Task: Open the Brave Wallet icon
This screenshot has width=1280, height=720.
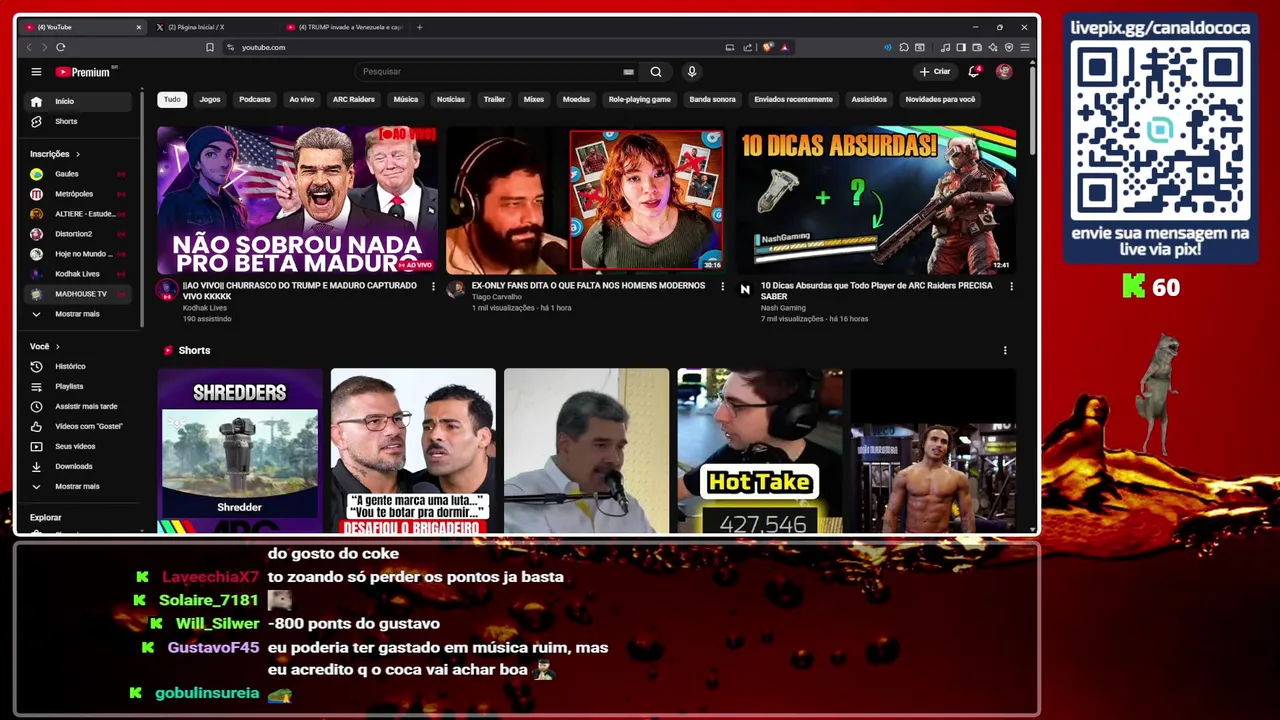Action: coord(977,47)
